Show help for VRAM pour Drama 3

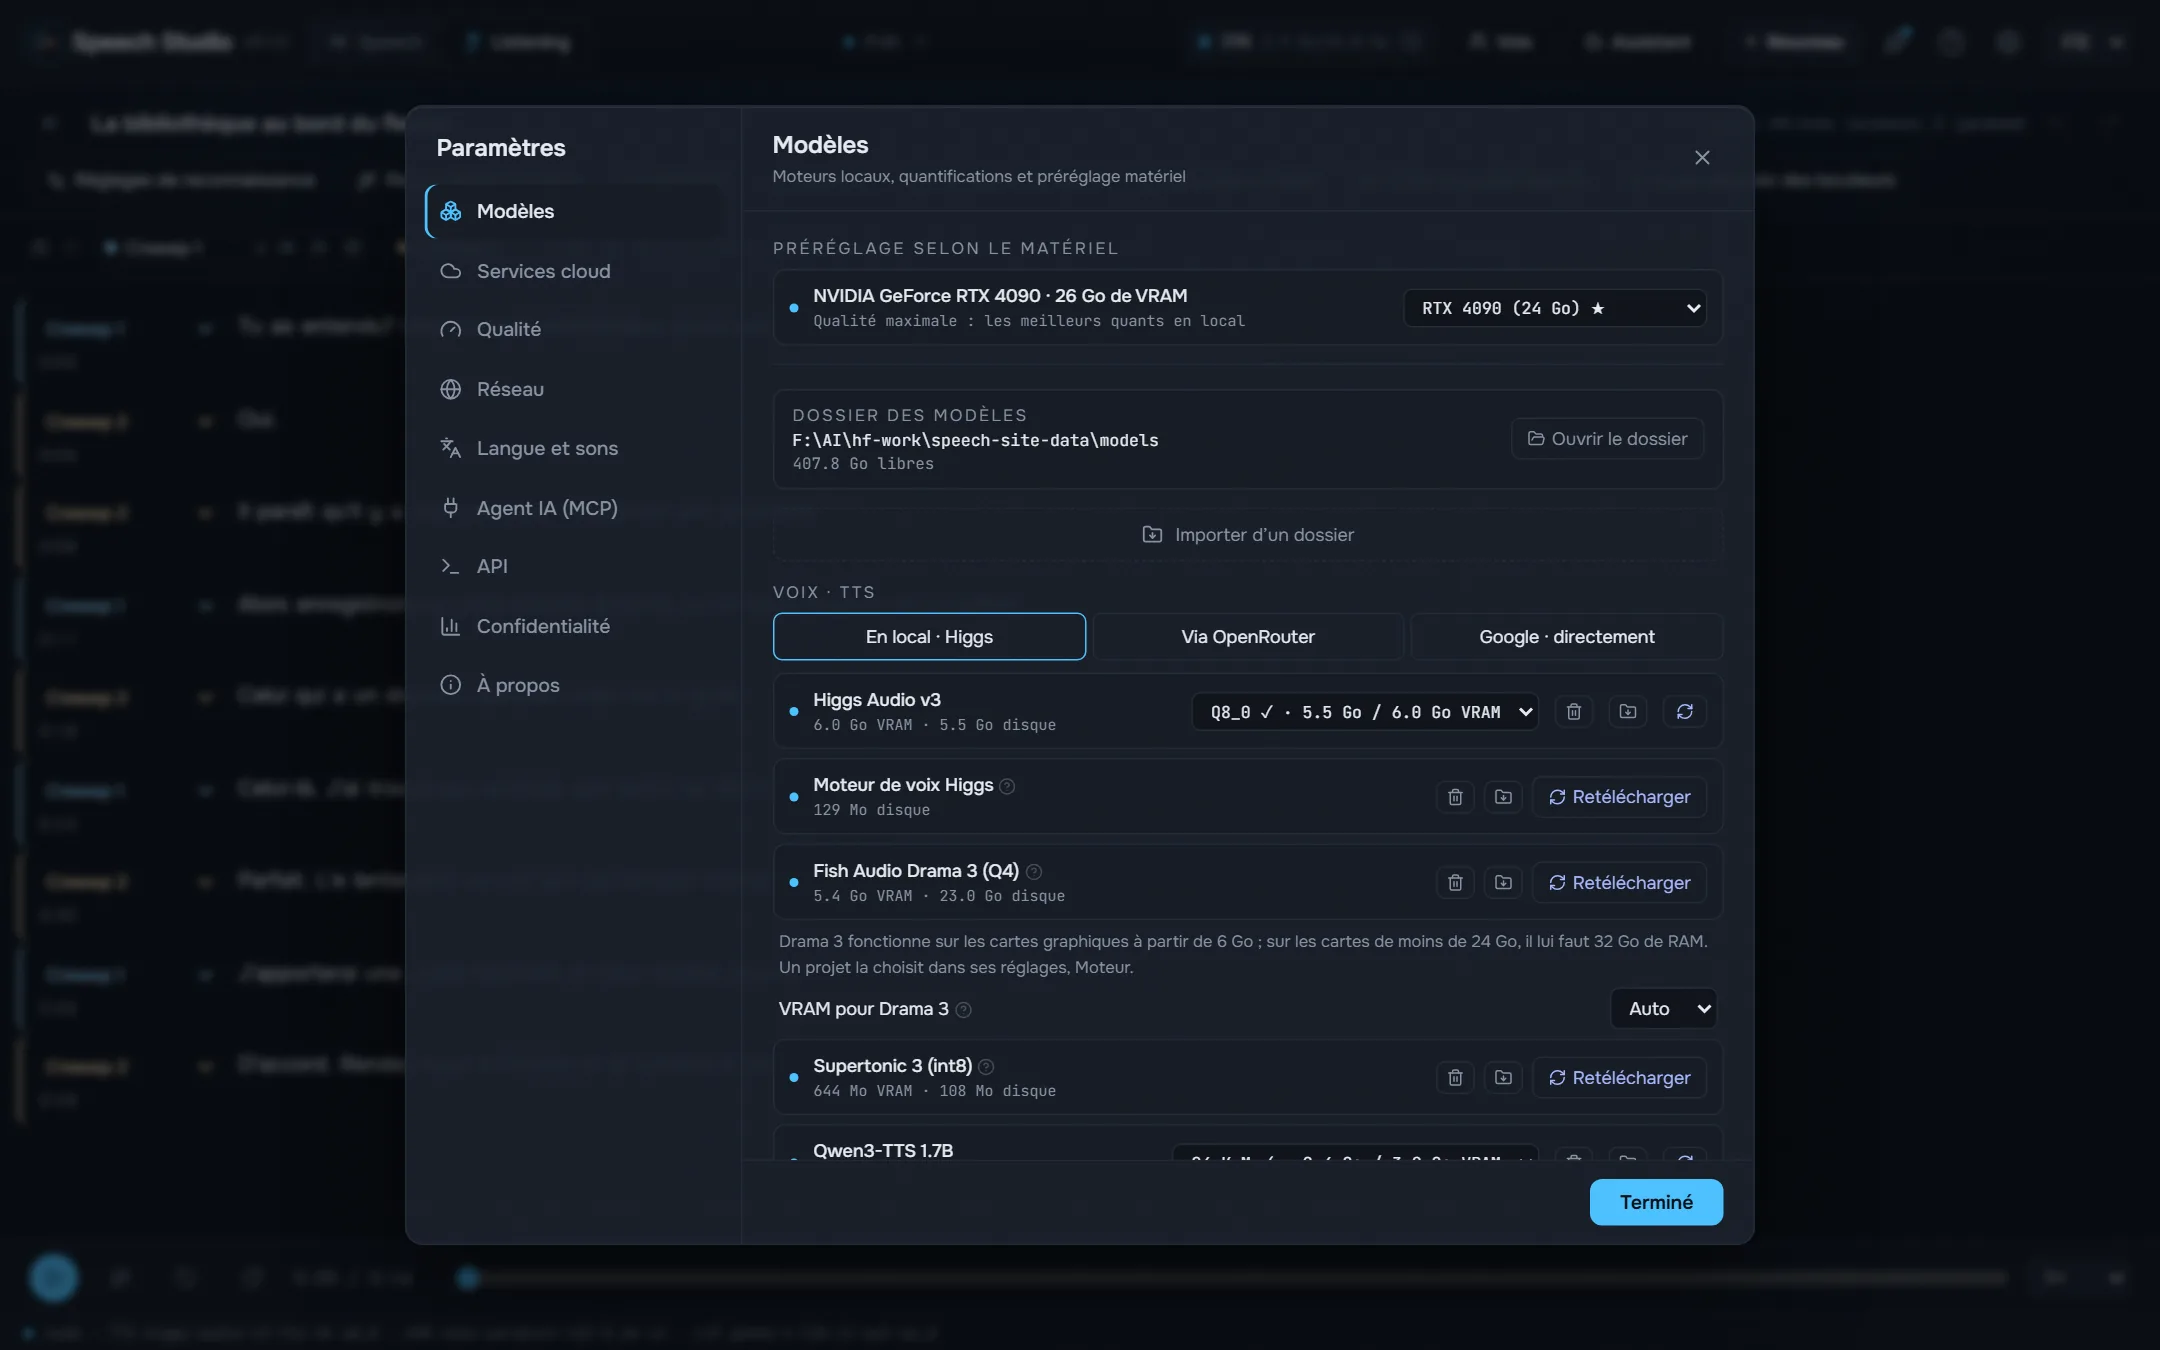click(963, 1010)
